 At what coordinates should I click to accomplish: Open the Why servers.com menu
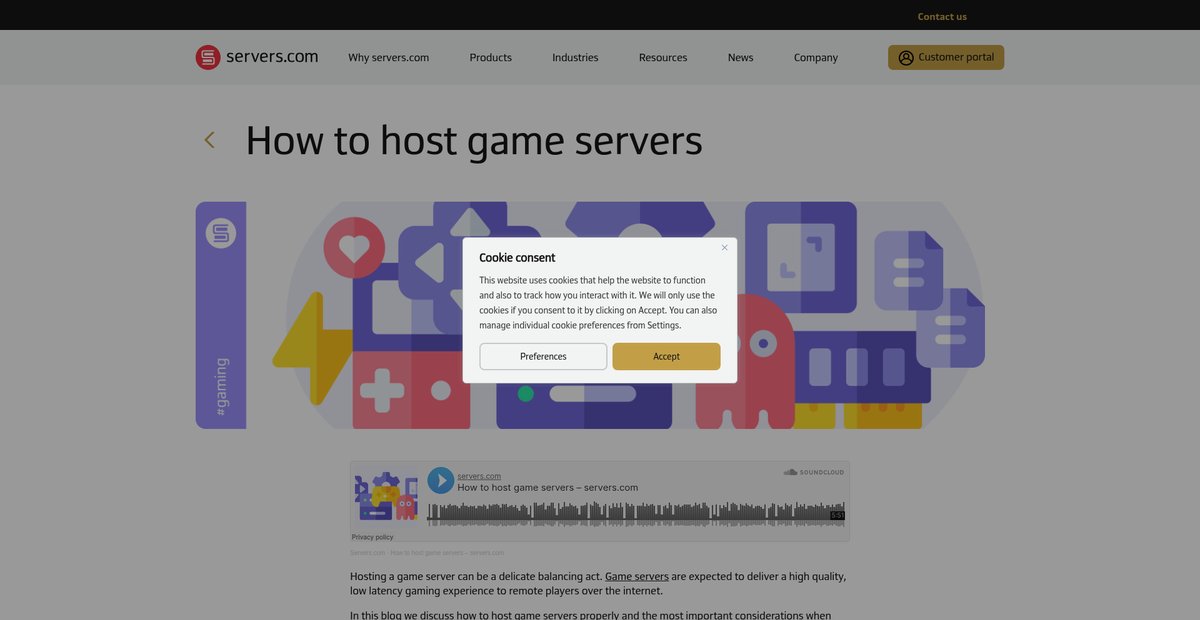388,58
